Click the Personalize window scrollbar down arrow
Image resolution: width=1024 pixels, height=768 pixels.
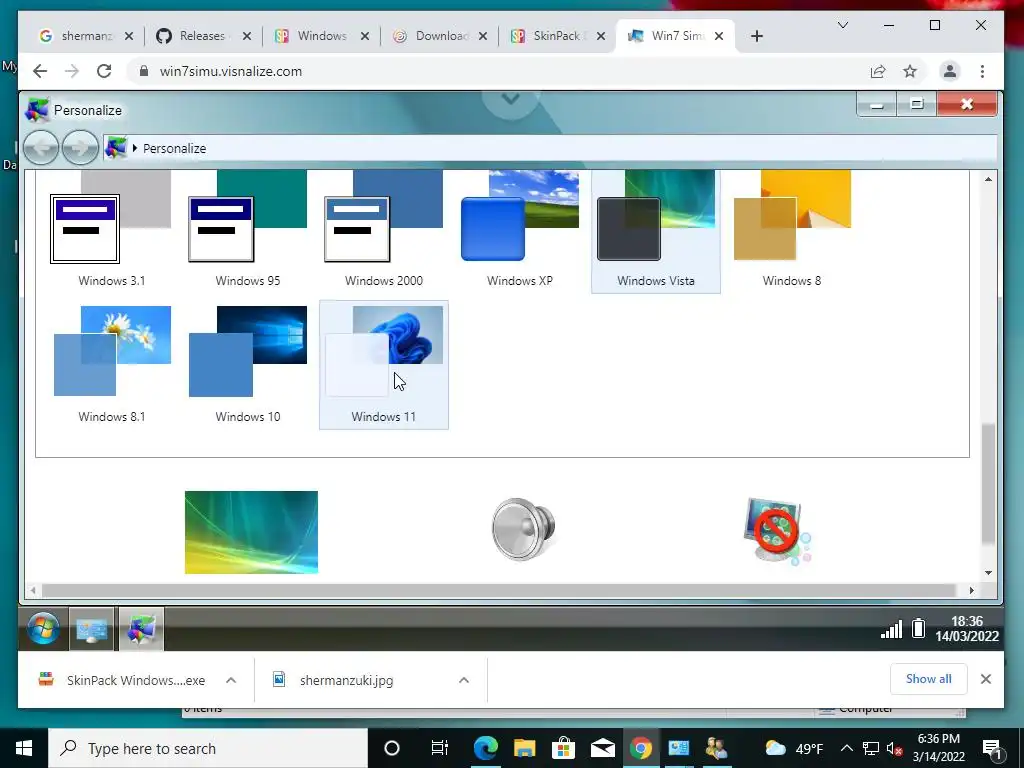(988, 573)
